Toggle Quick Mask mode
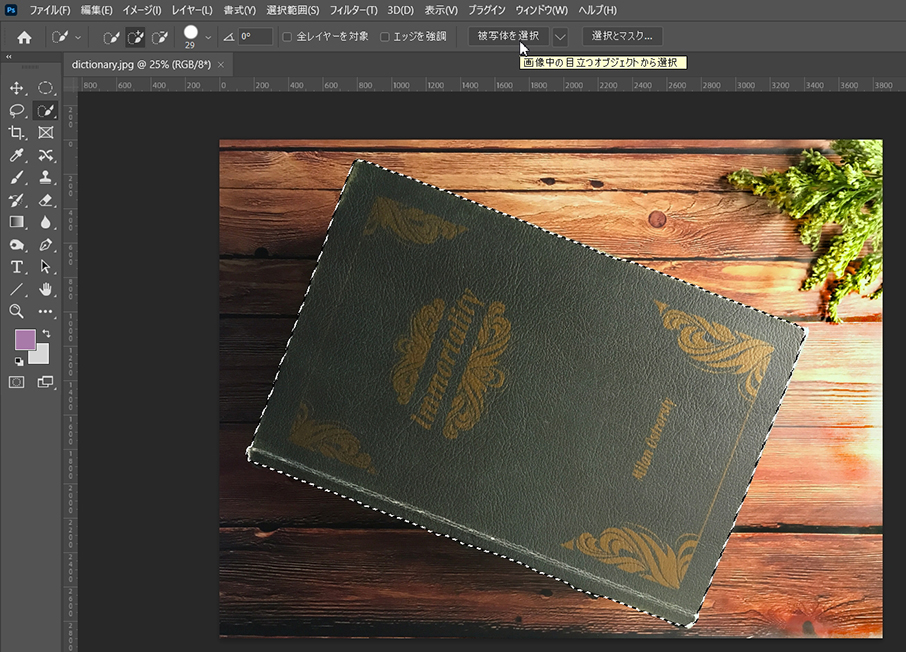The height and width of the screenshot is (652, 906). pos(17,382)
